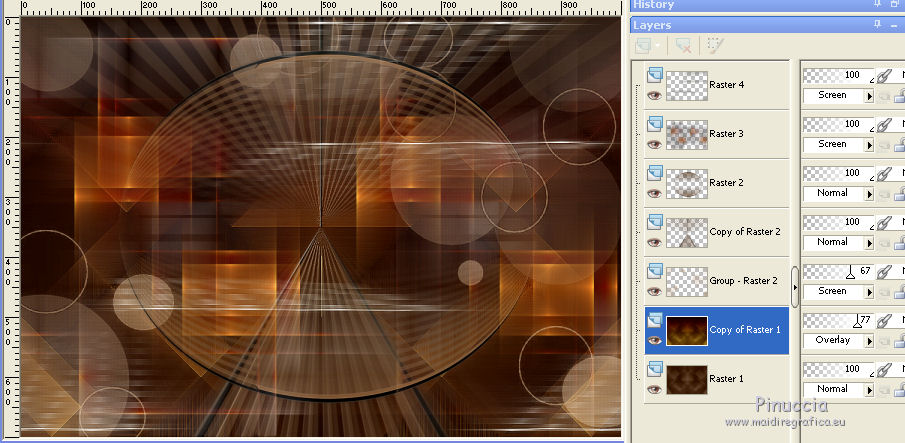Pin the History panel

pos(878,4)
